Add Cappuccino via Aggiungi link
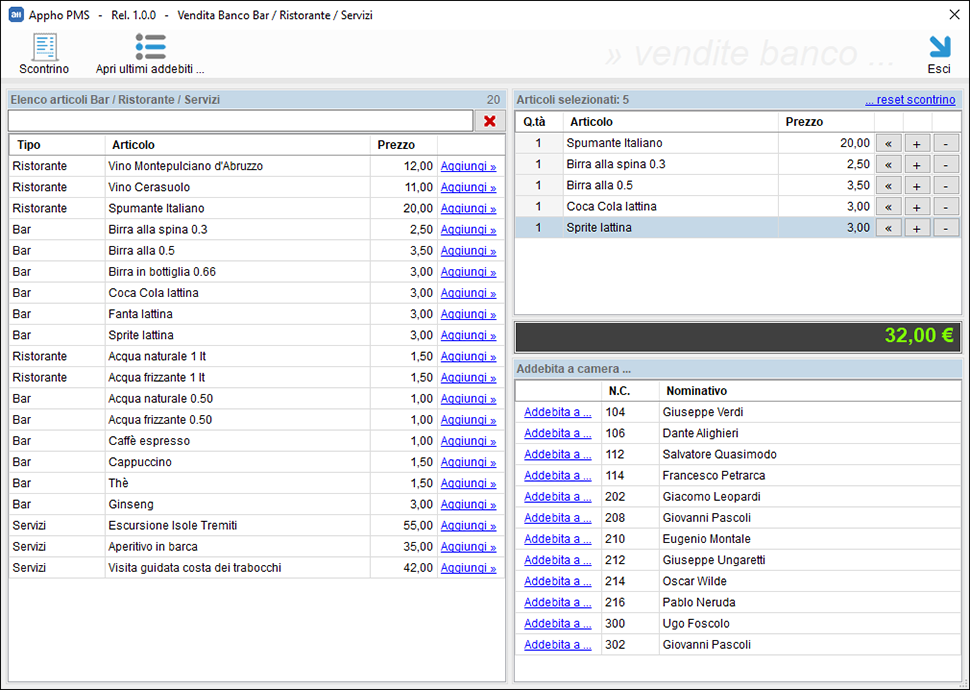970x690 pixels. tap(468, 462)
